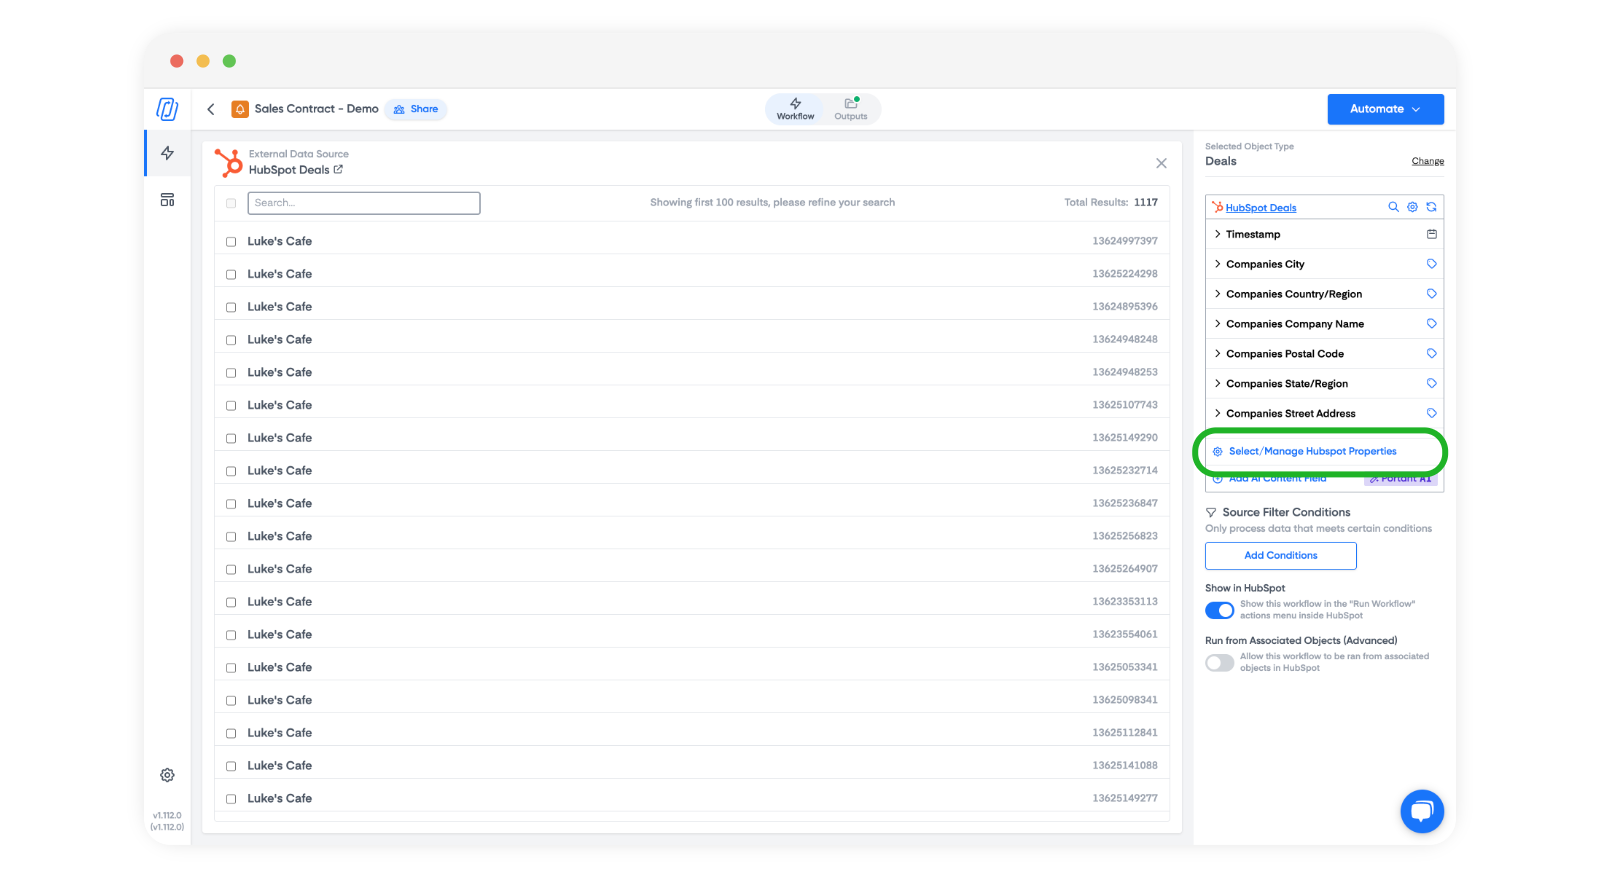
Task: Open the templates layout icon in left sidebar
Action: 167,200
